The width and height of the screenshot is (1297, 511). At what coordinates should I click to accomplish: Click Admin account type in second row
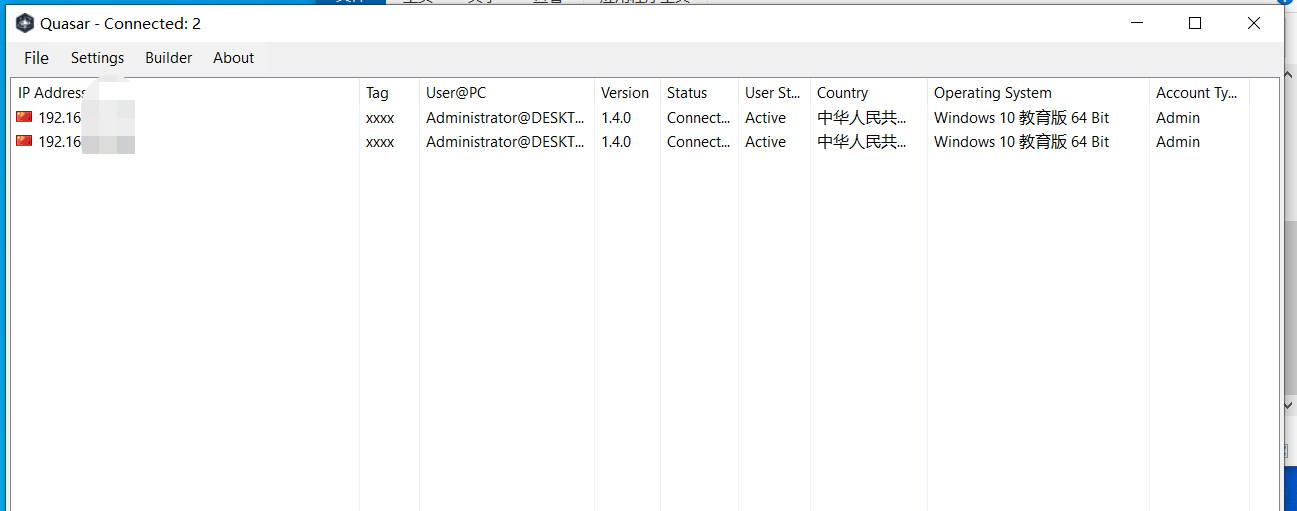tap(1178, 142)
